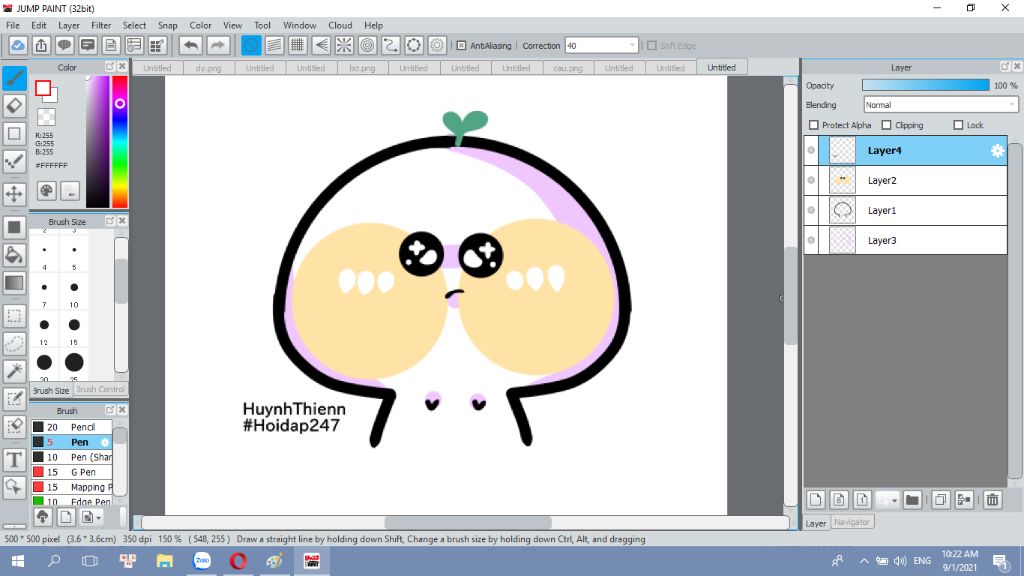Open the Snap menu
The width and height of the screenshot is (1024, 576).
click(x=167, y=25)
